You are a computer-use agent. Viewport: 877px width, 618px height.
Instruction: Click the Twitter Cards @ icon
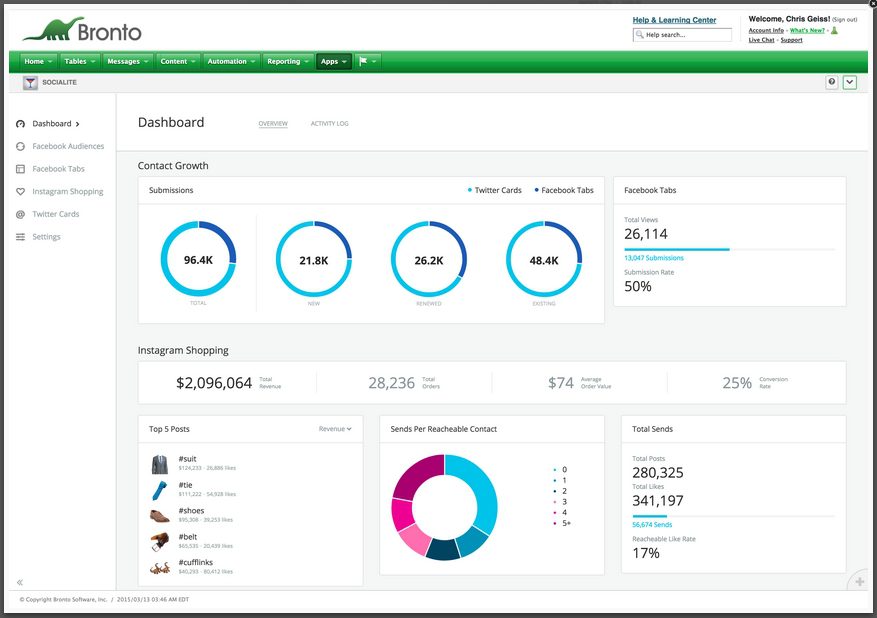(21, 214)
